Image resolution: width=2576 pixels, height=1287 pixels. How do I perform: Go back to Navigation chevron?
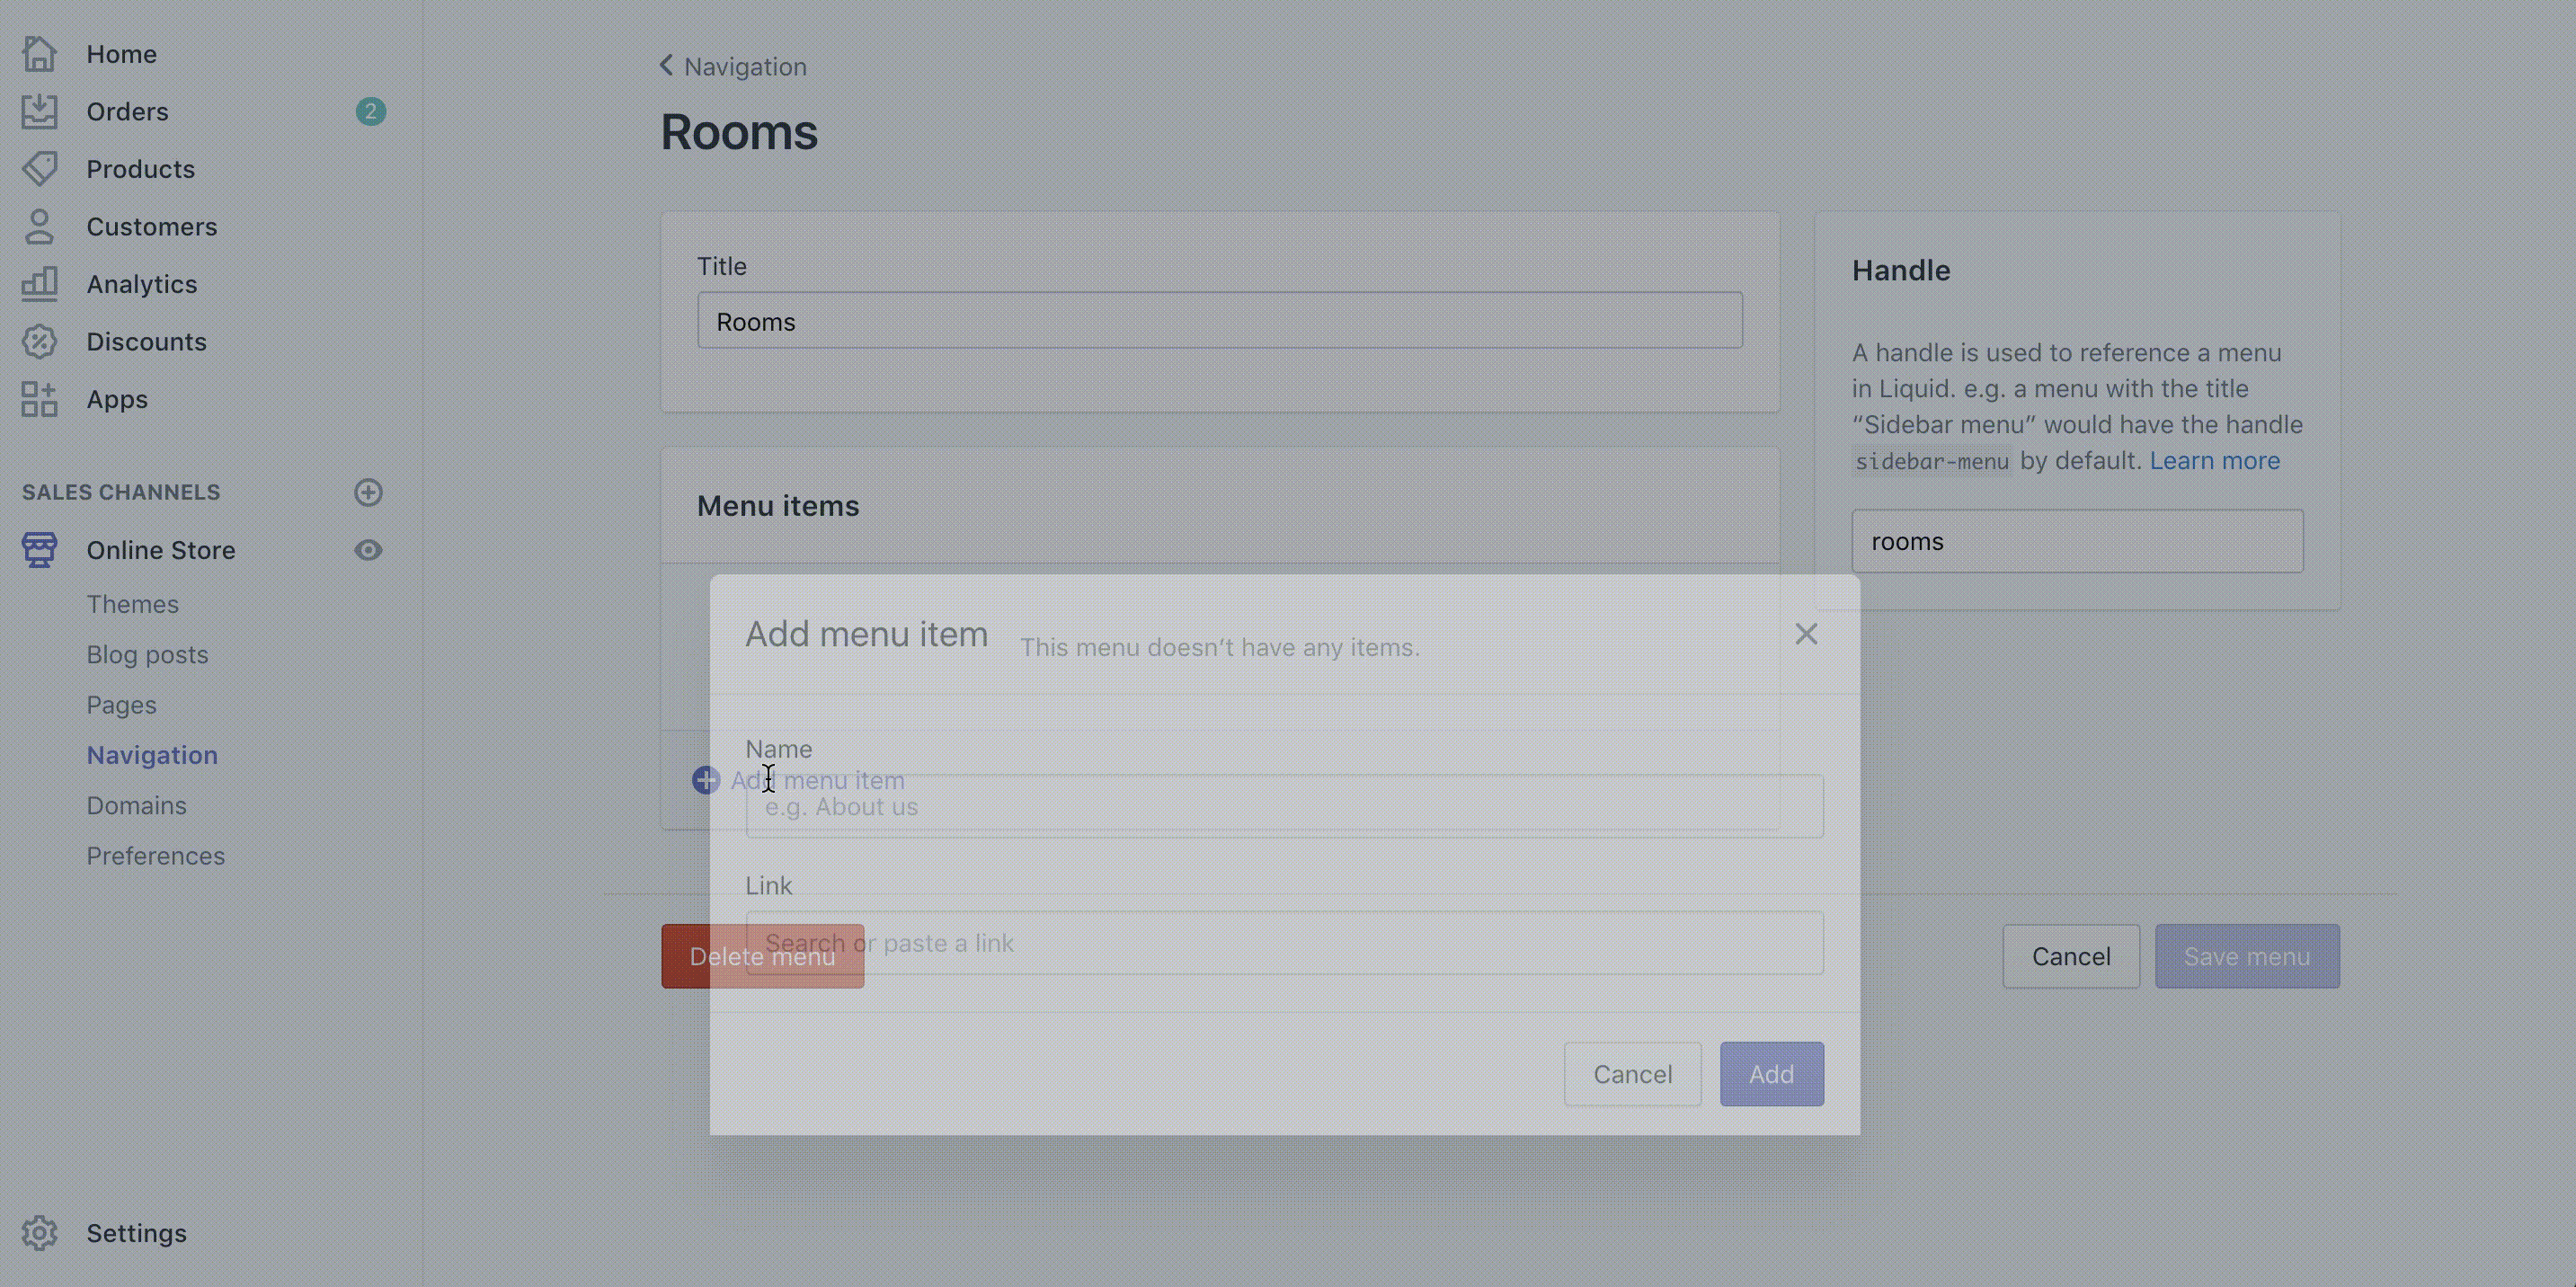(x=667, y=66)
